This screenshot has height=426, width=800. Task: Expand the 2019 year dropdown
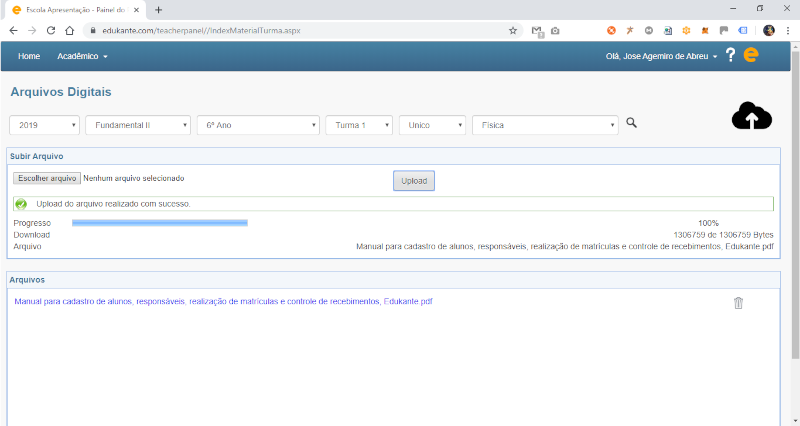(x=45, y=125)
